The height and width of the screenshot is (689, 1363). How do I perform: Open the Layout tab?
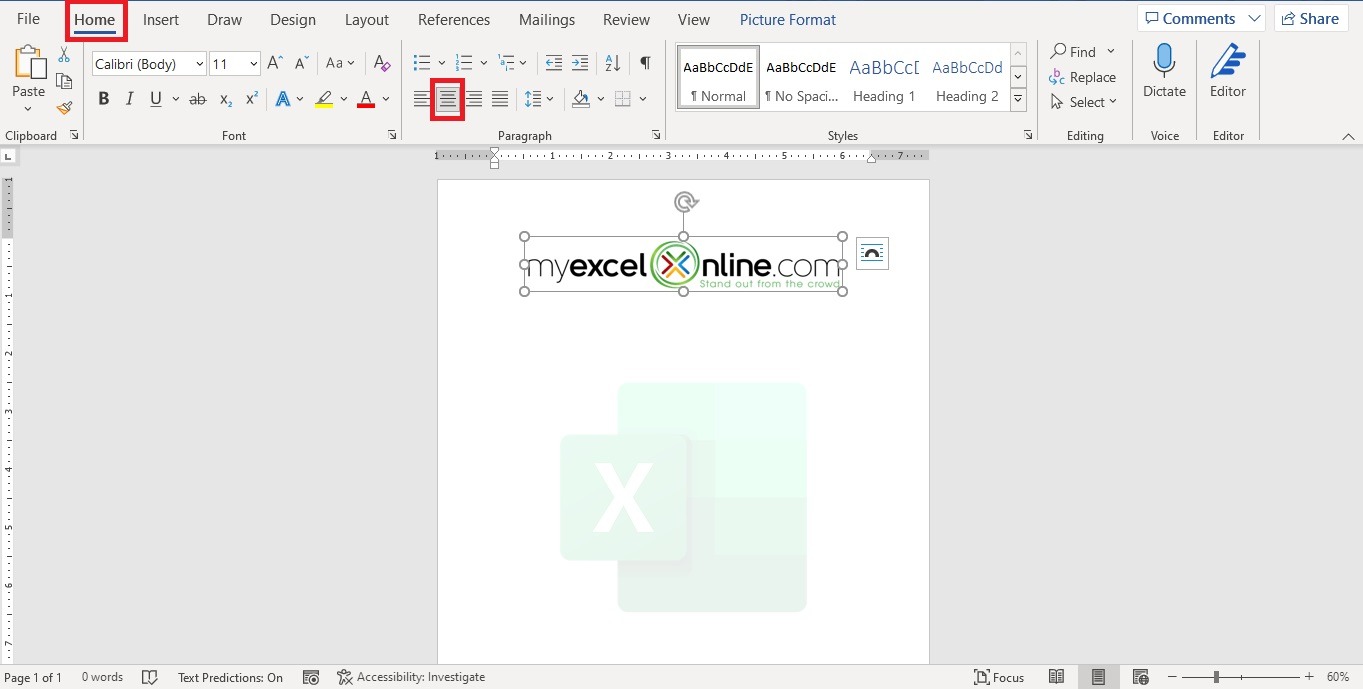(367, 19)
